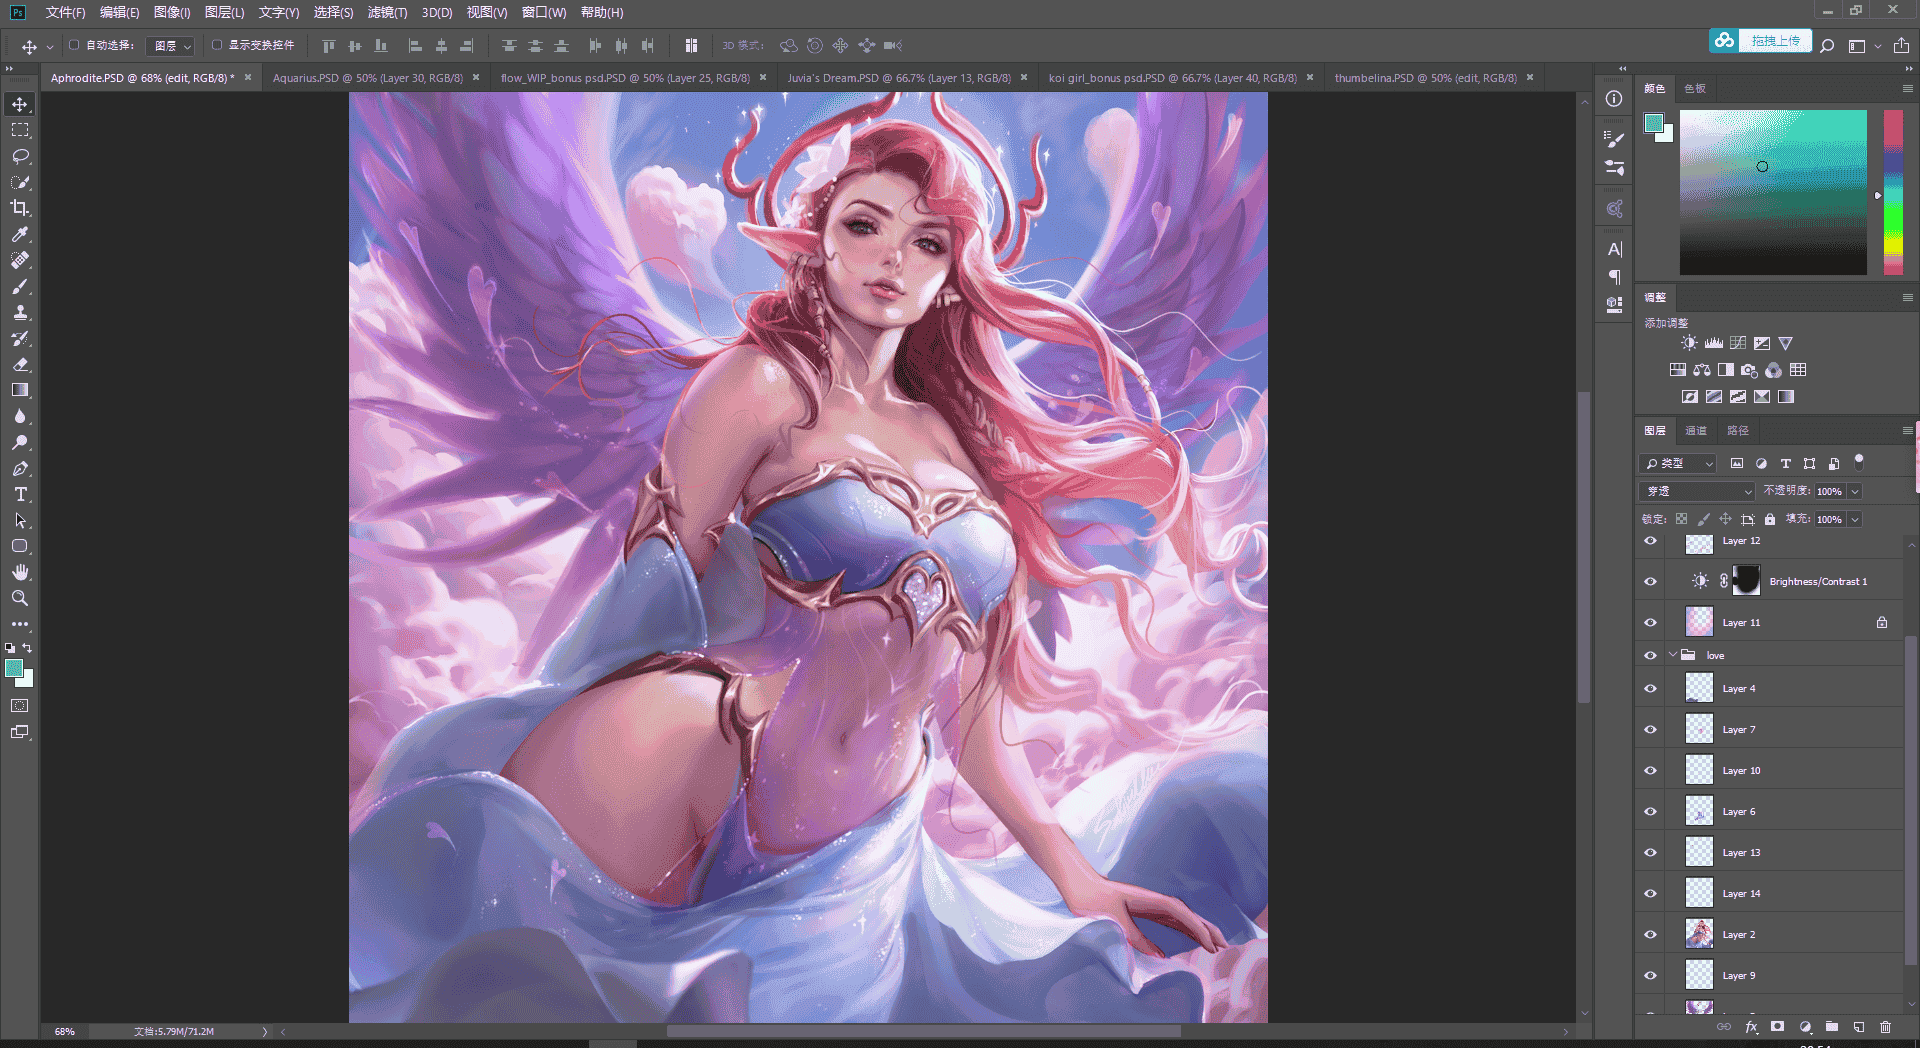The height and width of the screenshot is (1048, 1920).
Task: Click the cloud upload button
Action: point(1760,41)
